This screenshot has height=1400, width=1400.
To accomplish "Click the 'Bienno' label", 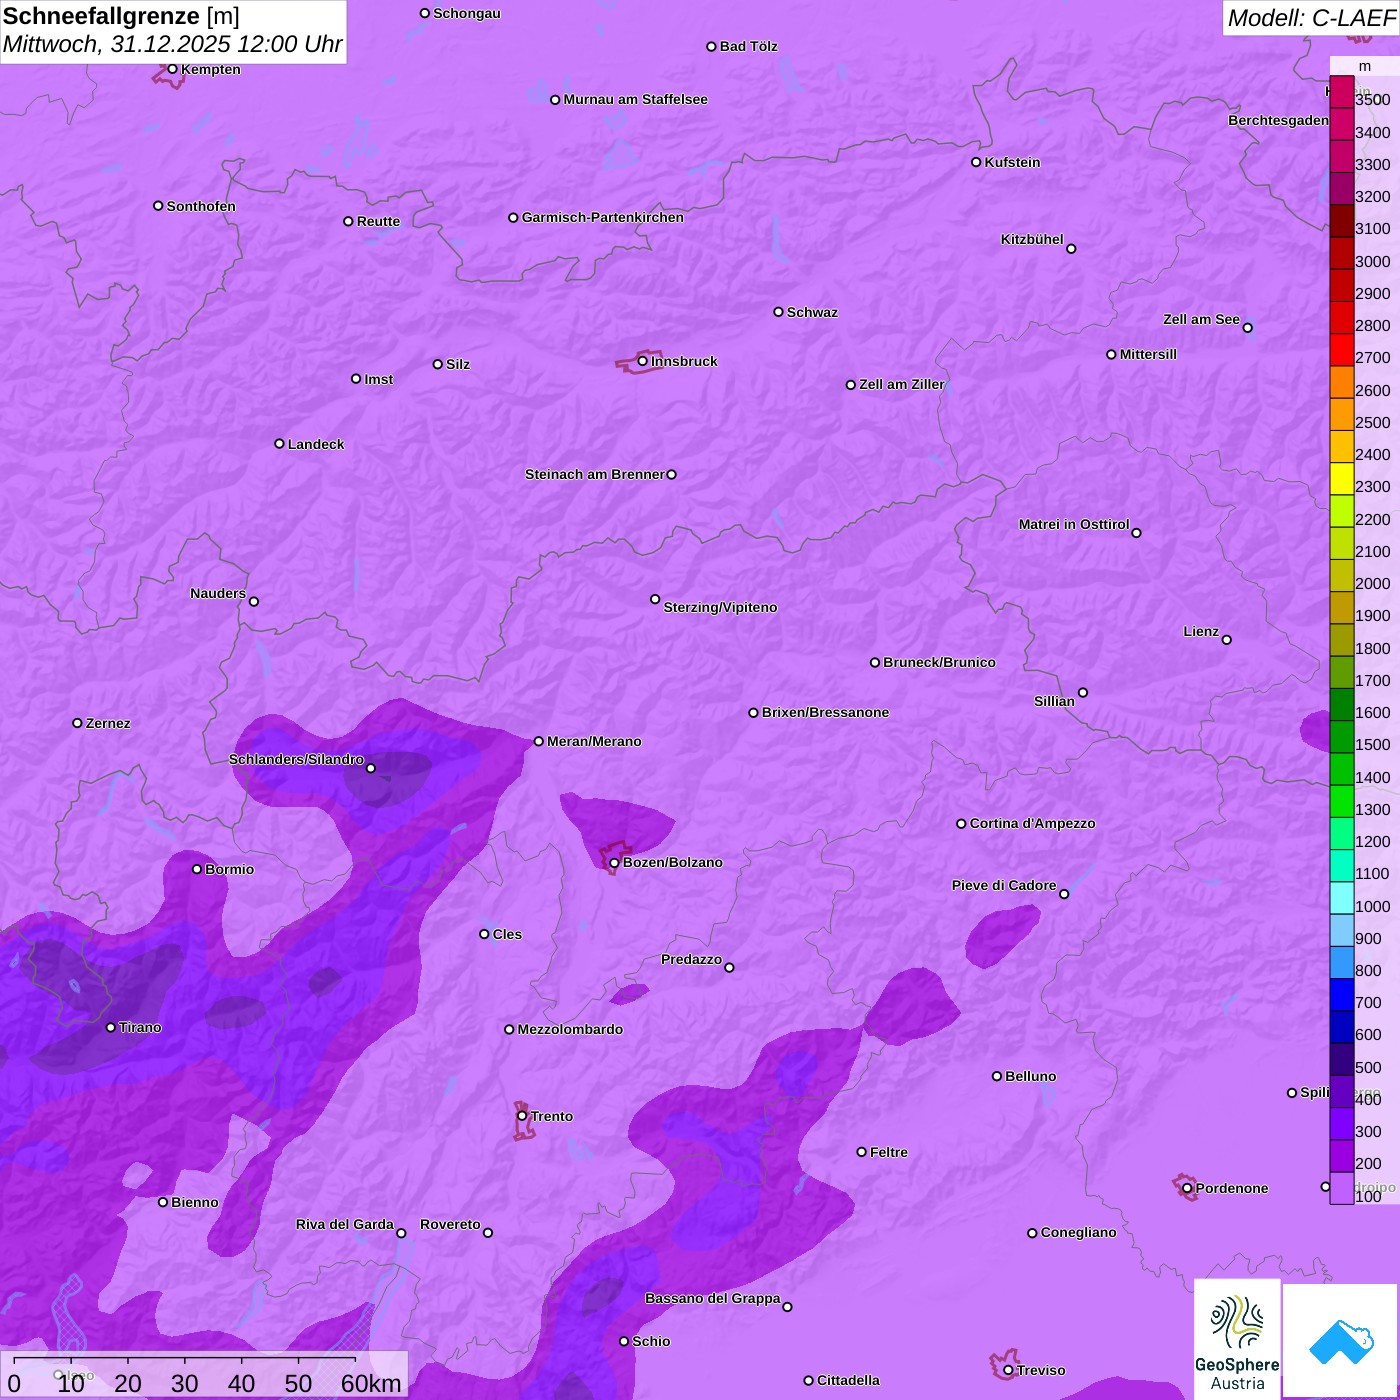I will [195, 1202].
